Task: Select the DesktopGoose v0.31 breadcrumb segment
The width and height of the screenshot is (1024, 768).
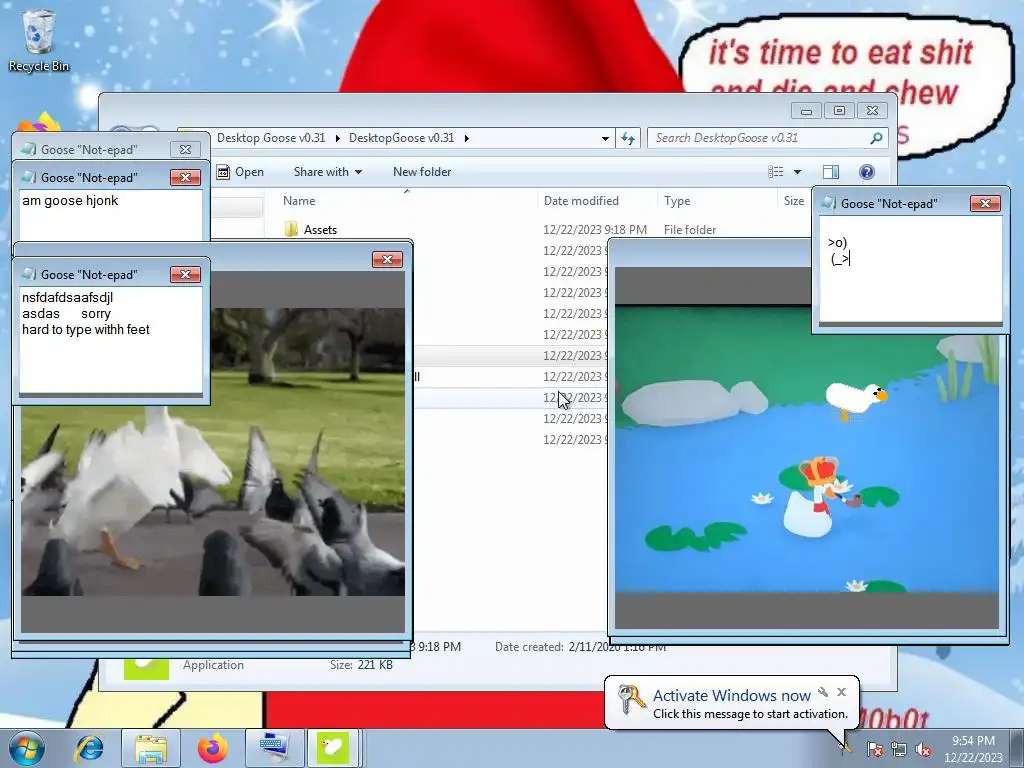Action: 401,138
